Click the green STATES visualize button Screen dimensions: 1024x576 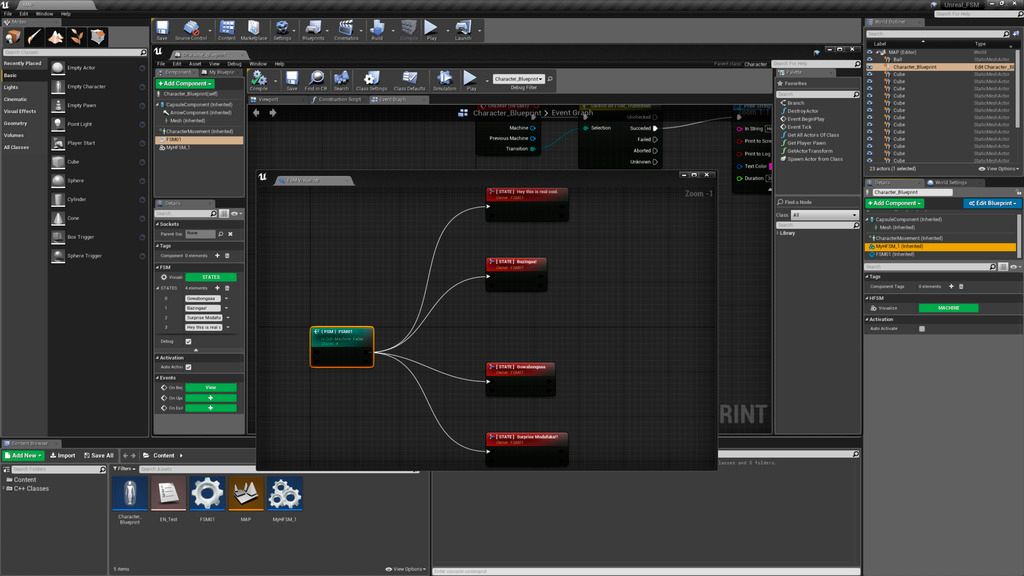(x=211, y=277)
